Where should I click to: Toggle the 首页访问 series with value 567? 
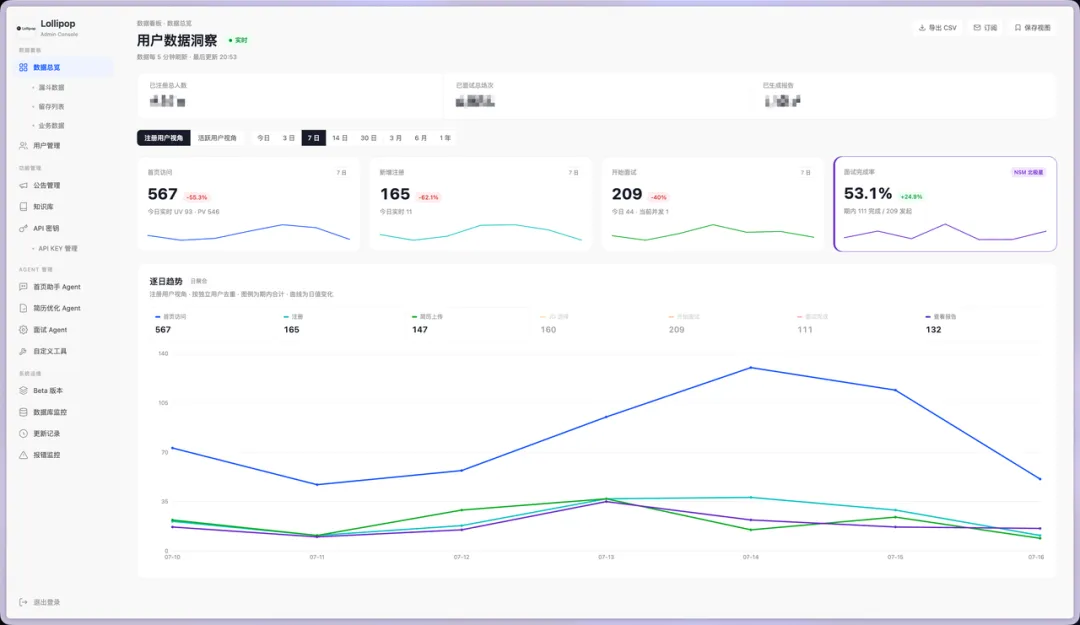click(x=171, y=323)
